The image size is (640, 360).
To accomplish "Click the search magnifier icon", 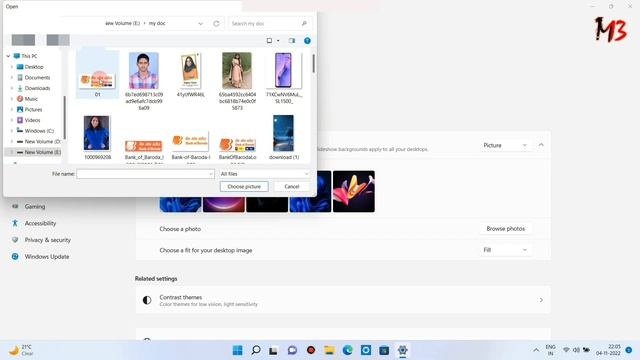I will (304, 23).
